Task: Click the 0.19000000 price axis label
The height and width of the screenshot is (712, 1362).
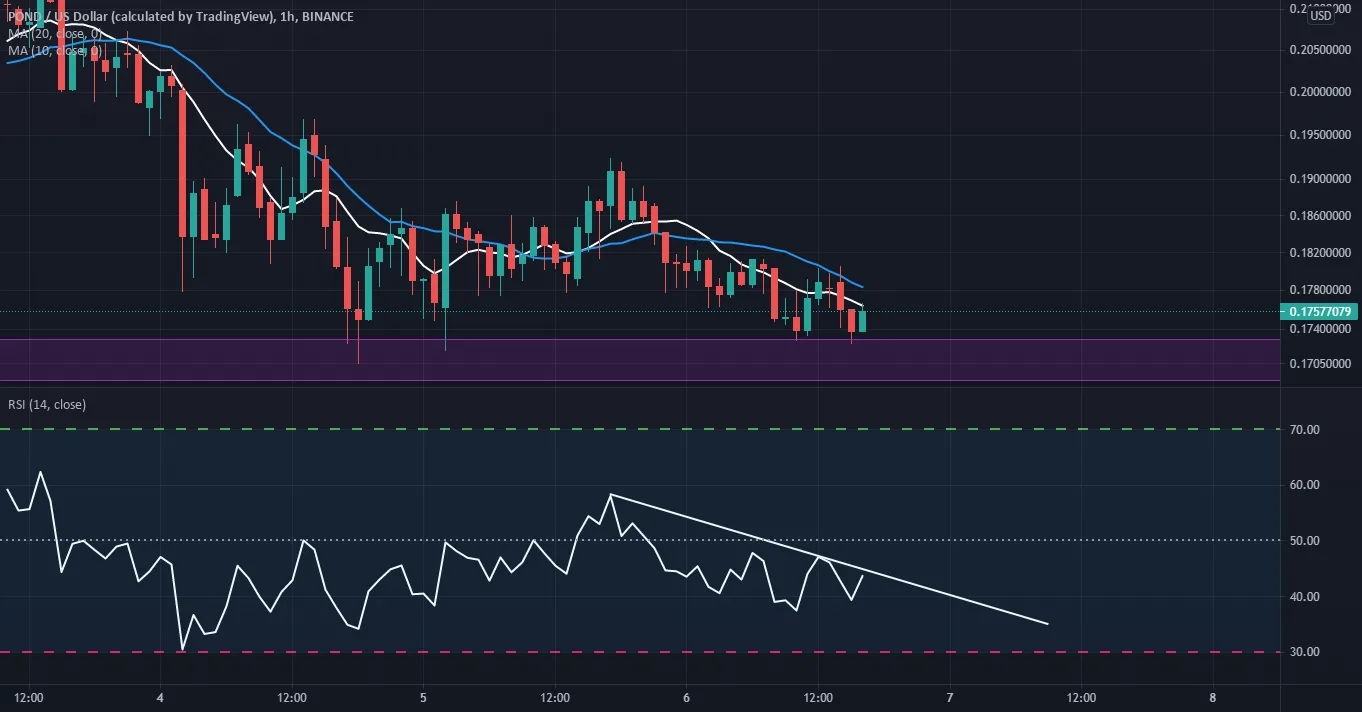Action: 1319,179
